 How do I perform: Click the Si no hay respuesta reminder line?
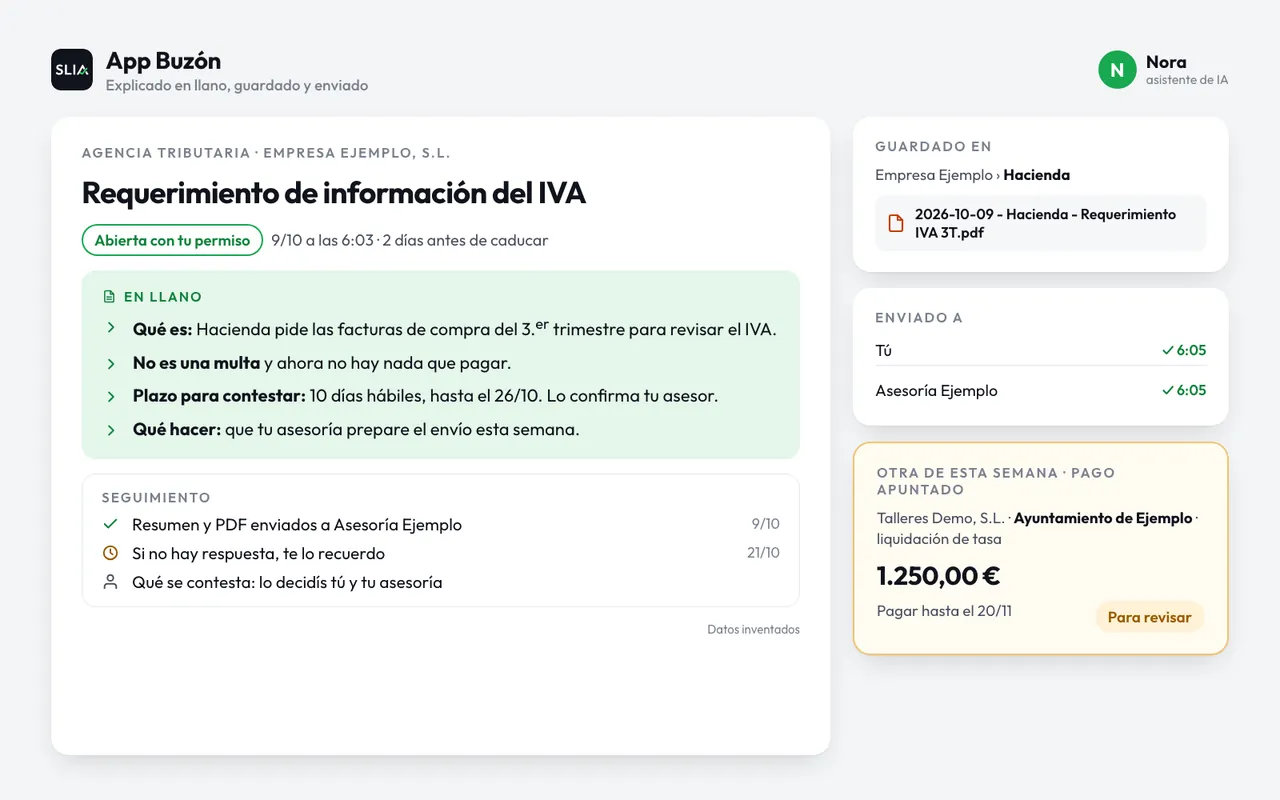coord(258,553)
